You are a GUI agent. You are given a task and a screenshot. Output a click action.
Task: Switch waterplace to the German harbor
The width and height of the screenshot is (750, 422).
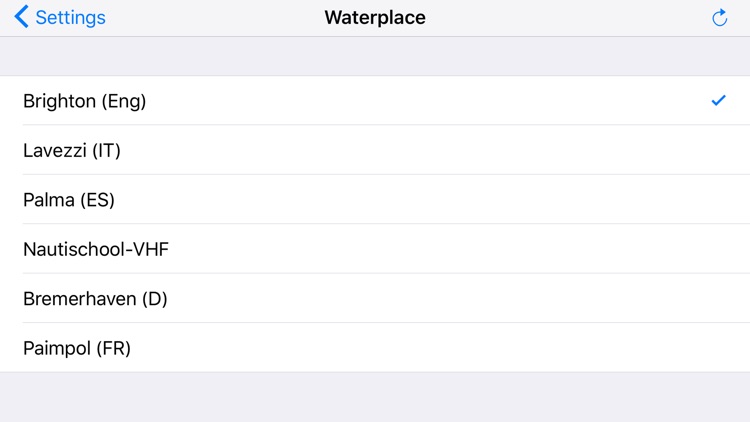click(x=375, y=298)
